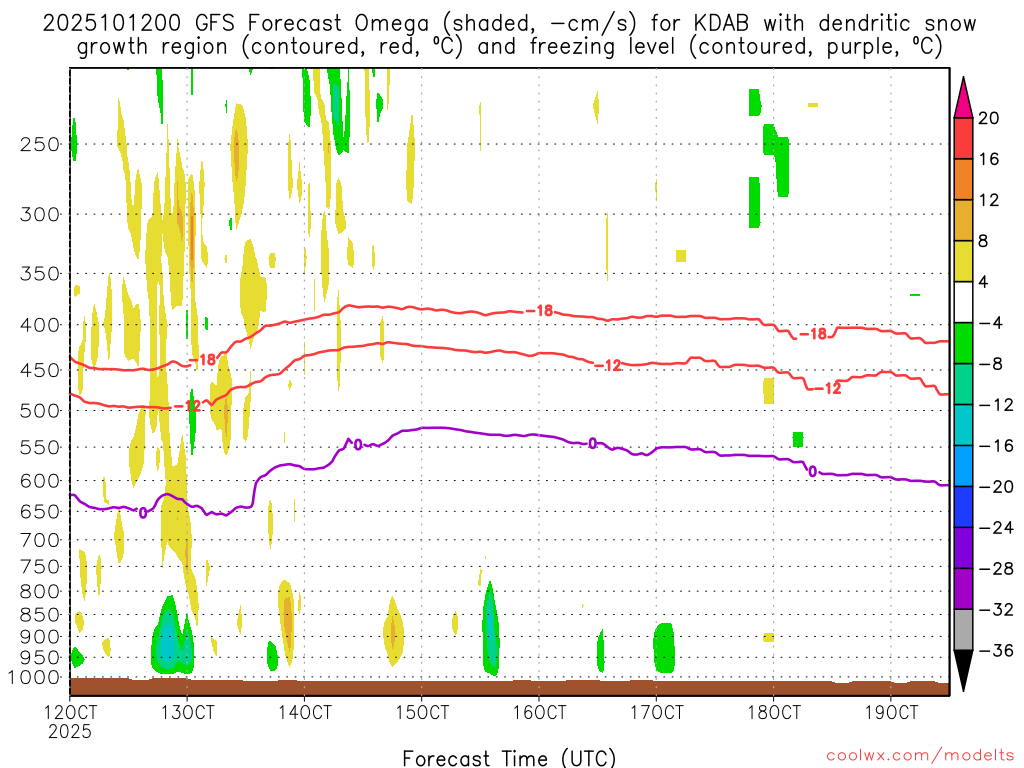Click the 2025 year label under 120CT
Screen dimensions: 1024x768
70,731
